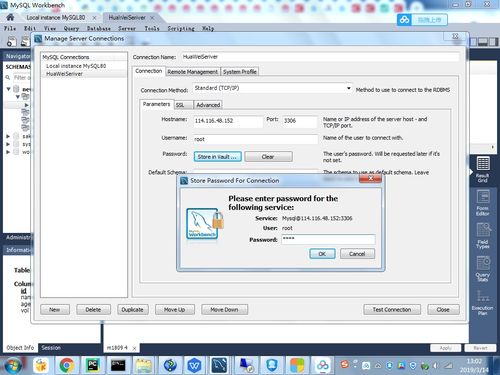The image size is (500, 375).
Task: Switch to the SSL tab
Action: point(183,105)
